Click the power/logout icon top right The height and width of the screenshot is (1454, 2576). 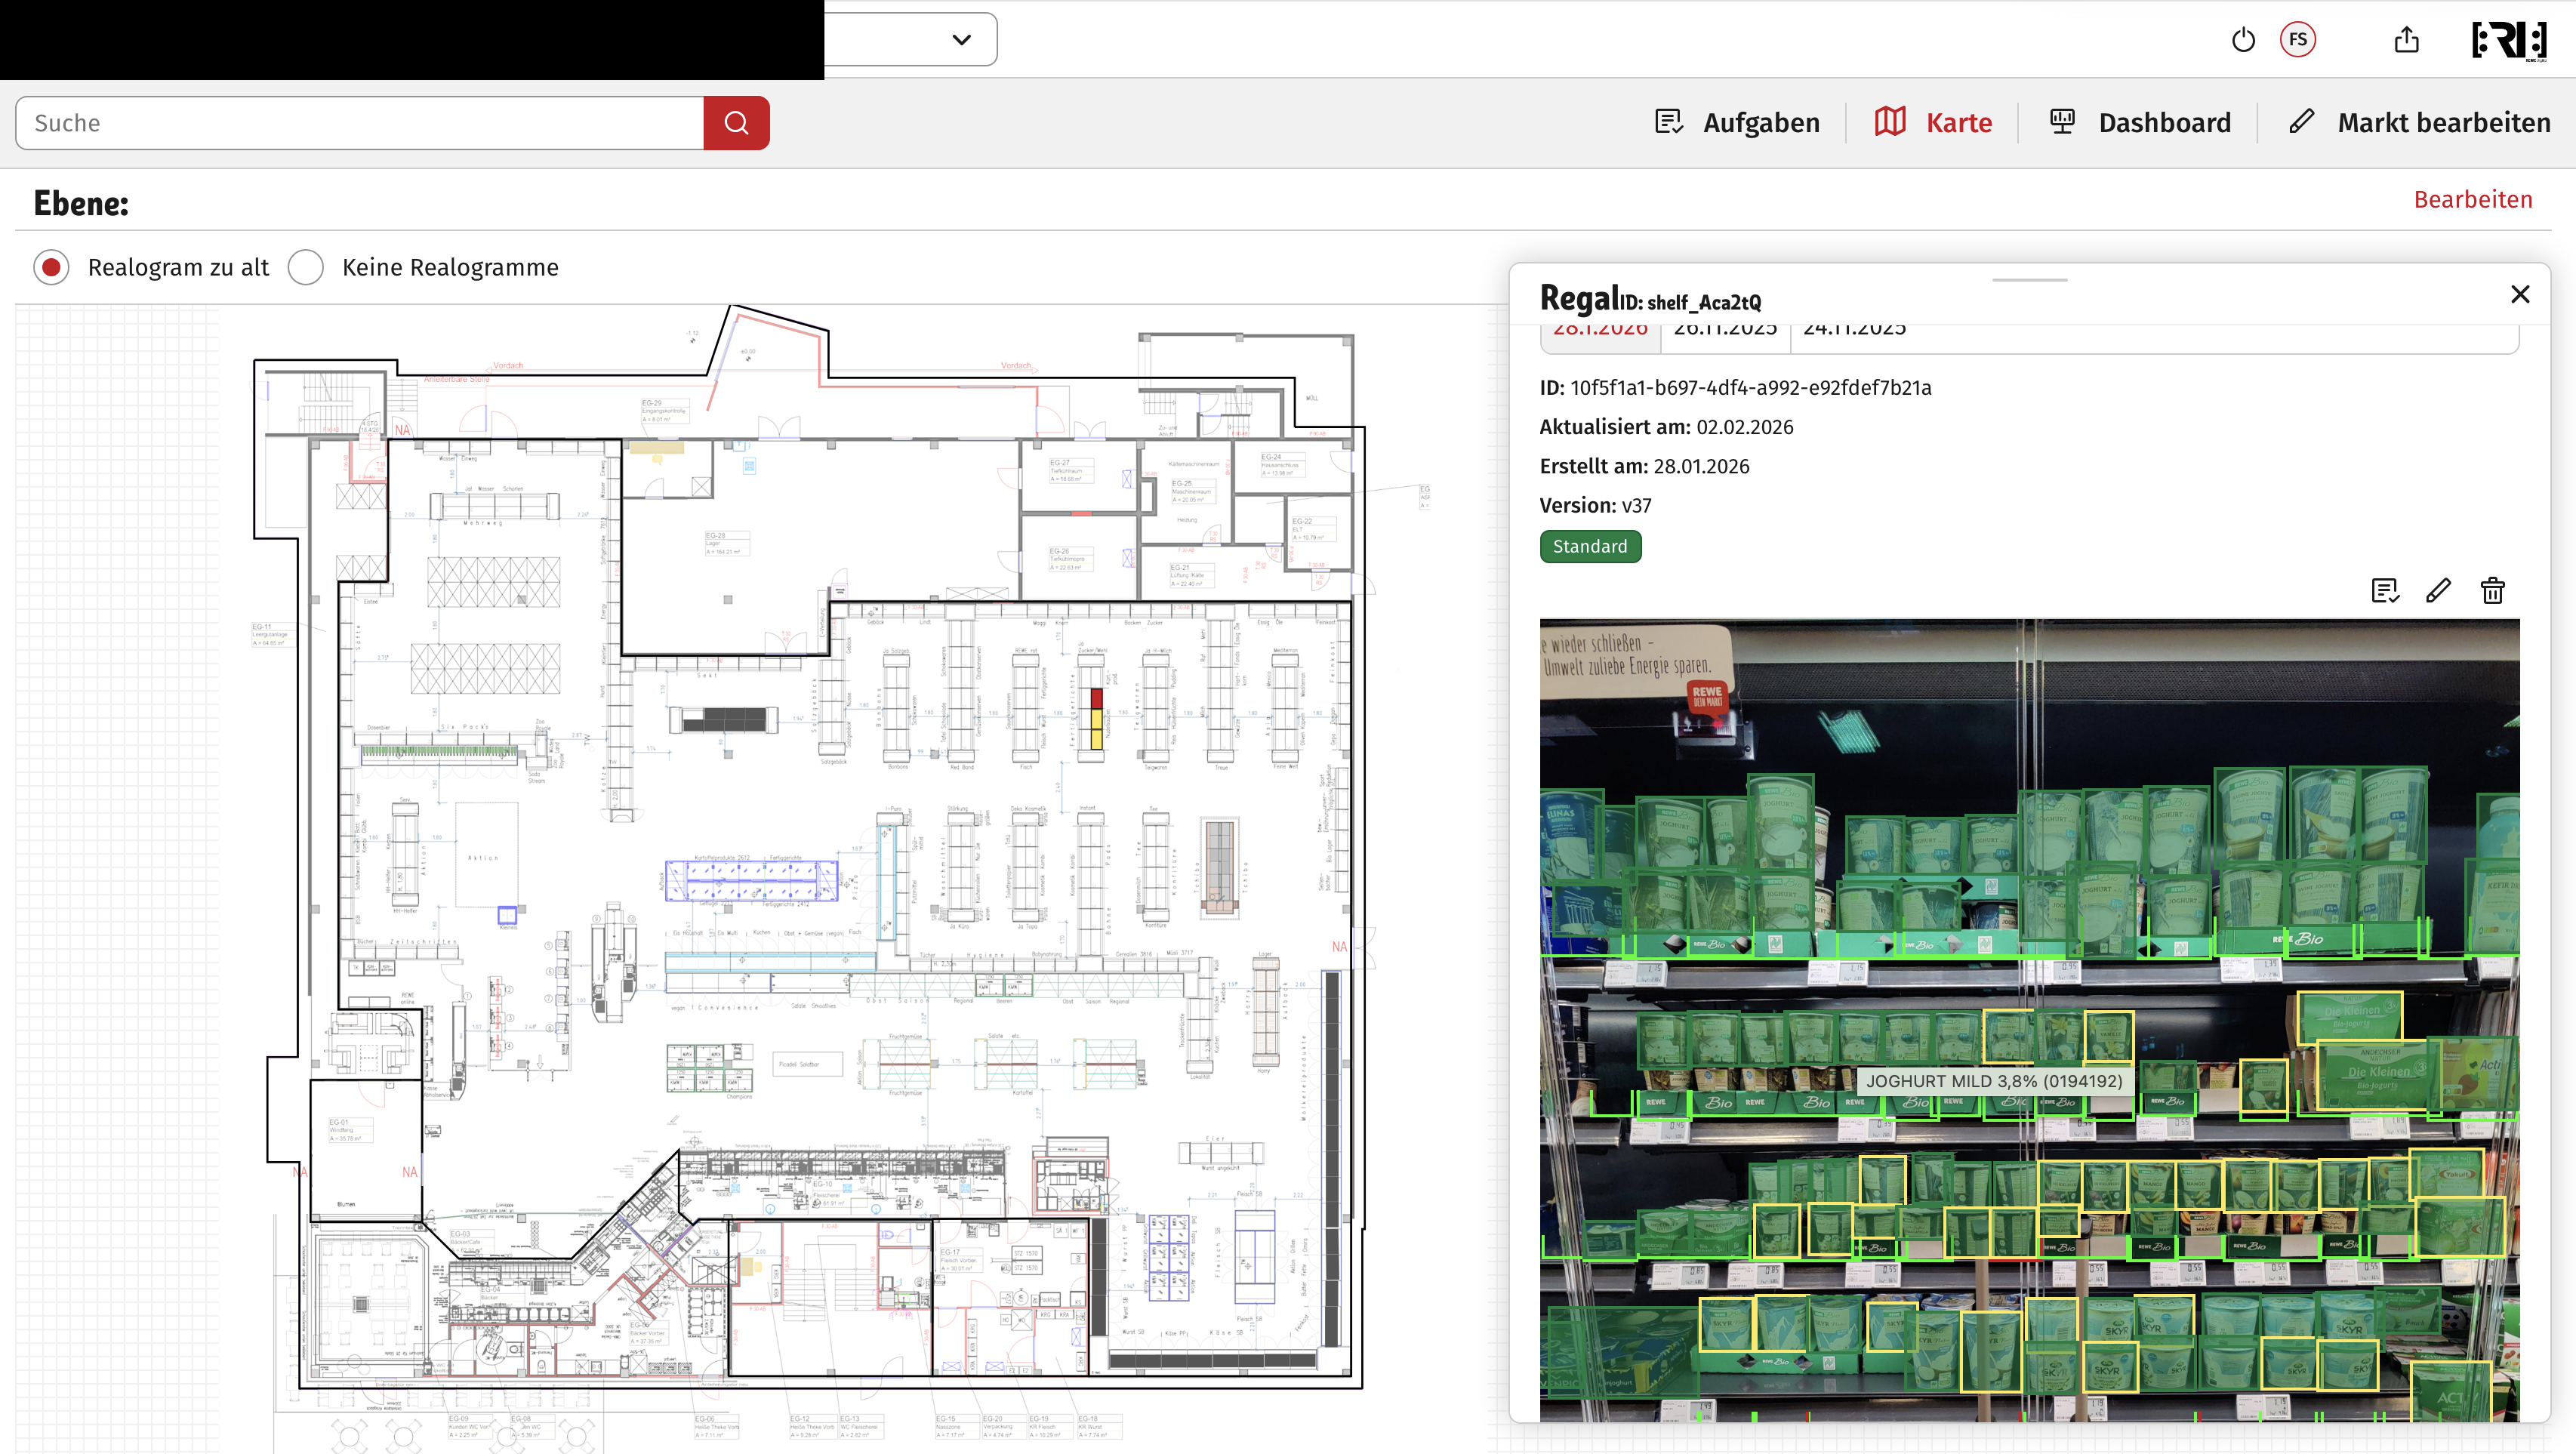[x=2243, y=39]
